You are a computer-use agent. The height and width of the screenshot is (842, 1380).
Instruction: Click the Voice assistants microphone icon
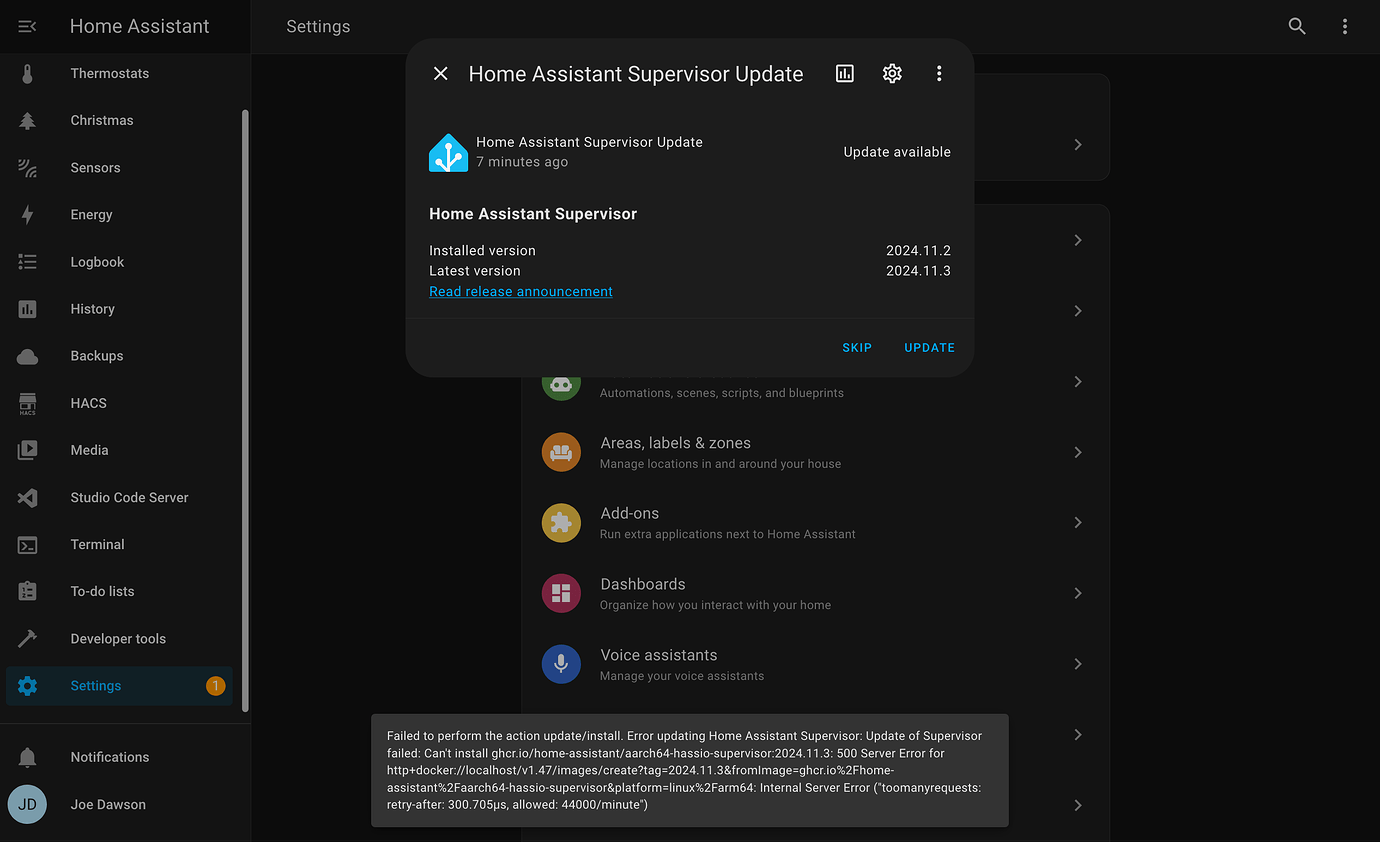[x=561, y=663]
